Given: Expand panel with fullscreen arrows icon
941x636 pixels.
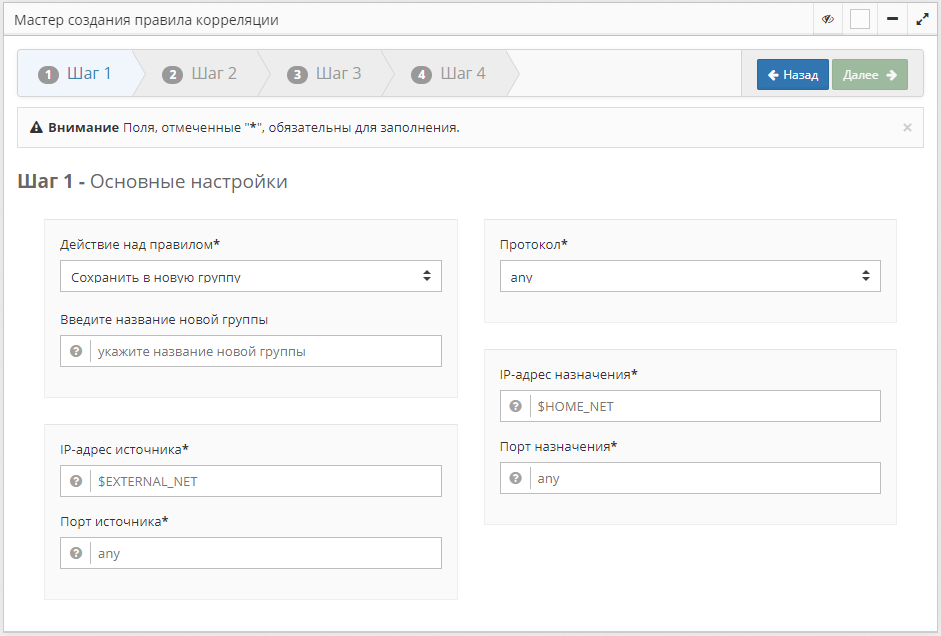Looking at the screenshot, I should tap(922, 19).
